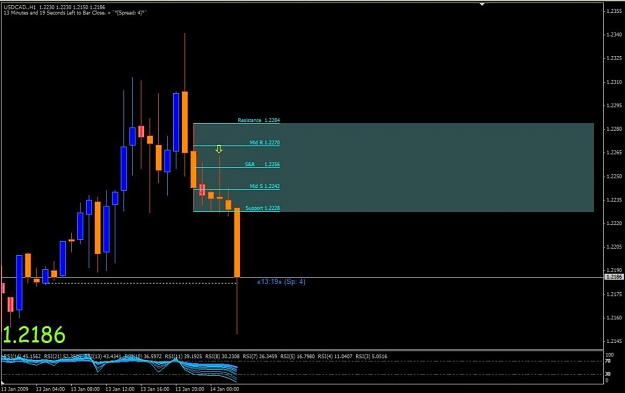The image size is (625, 393).
Task: Click the 1.2280 price axis label
Action: click(x=614, y=129)
